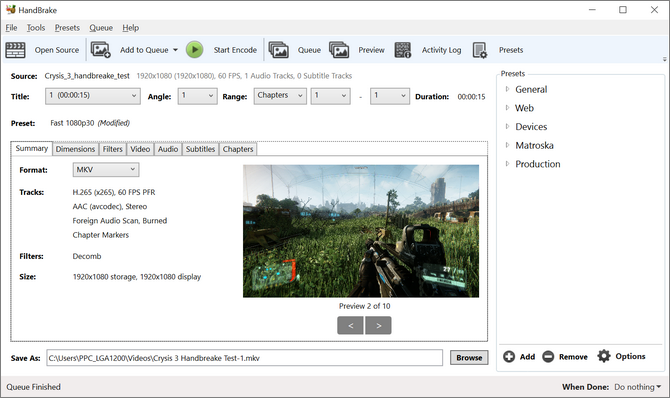Viewport: 670px width, 398px height.
Task: Open the File menu
Action: pyautogui.click(x=11, y=28)
